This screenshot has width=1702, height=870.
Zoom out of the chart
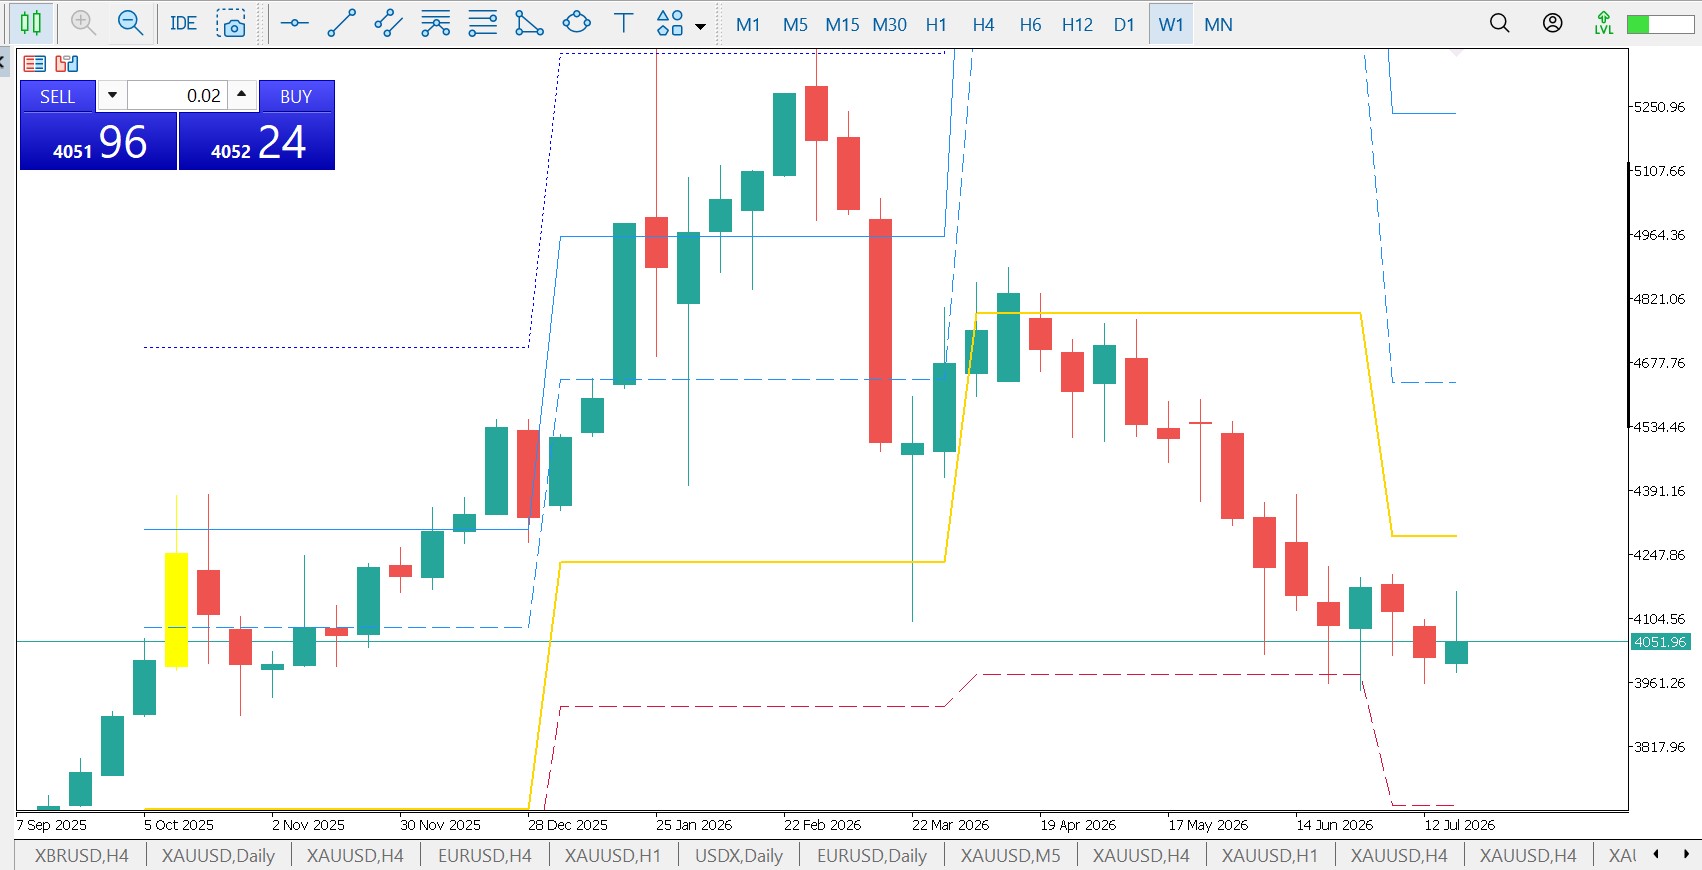click(130, 23)
